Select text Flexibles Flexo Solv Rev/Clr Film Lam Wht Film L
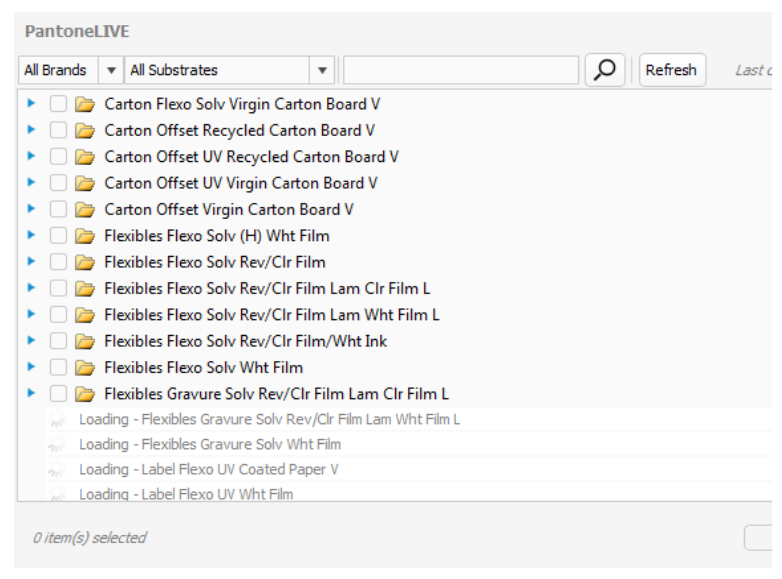Screen dimensions: 782x579 click(x=272, y=315)
